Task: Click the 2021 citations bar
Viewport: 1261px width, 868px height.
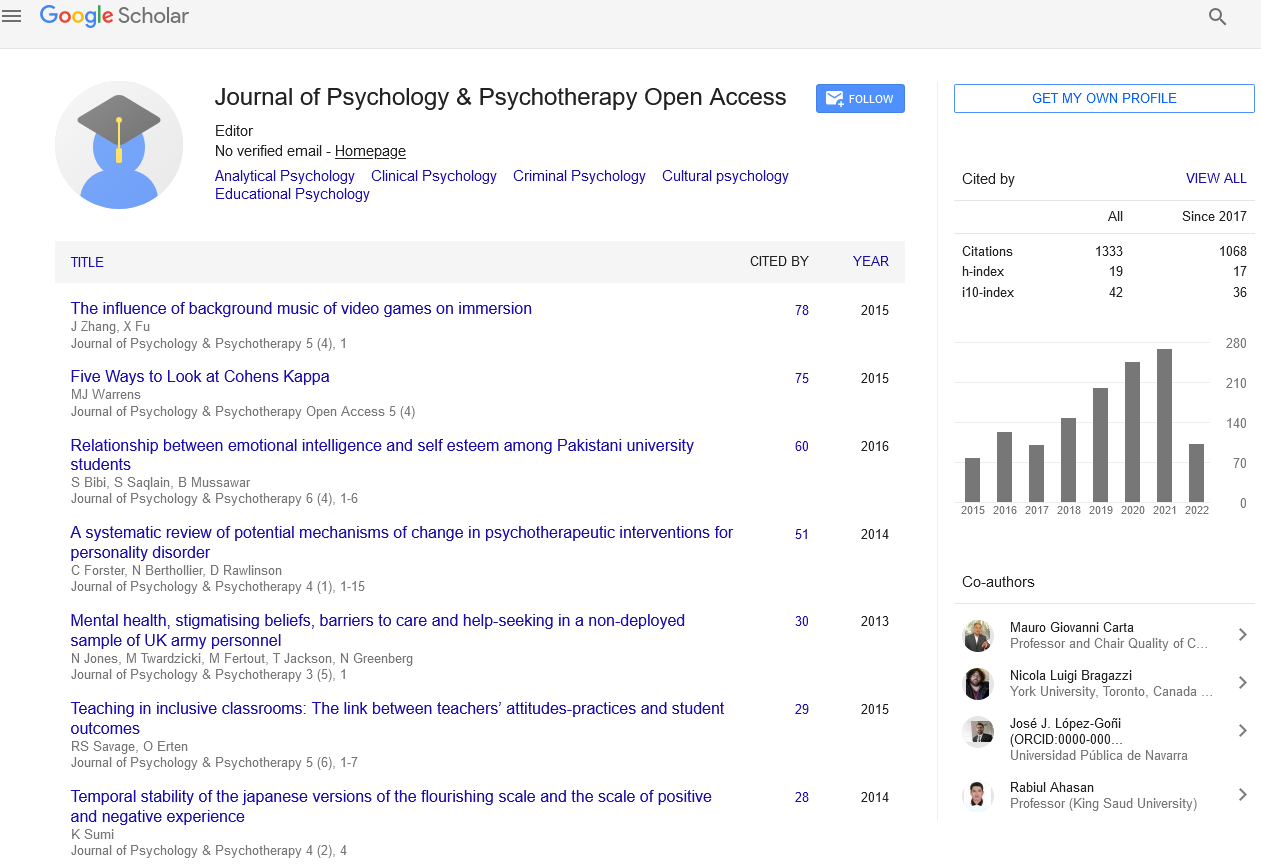Action: coord(1164,425)
